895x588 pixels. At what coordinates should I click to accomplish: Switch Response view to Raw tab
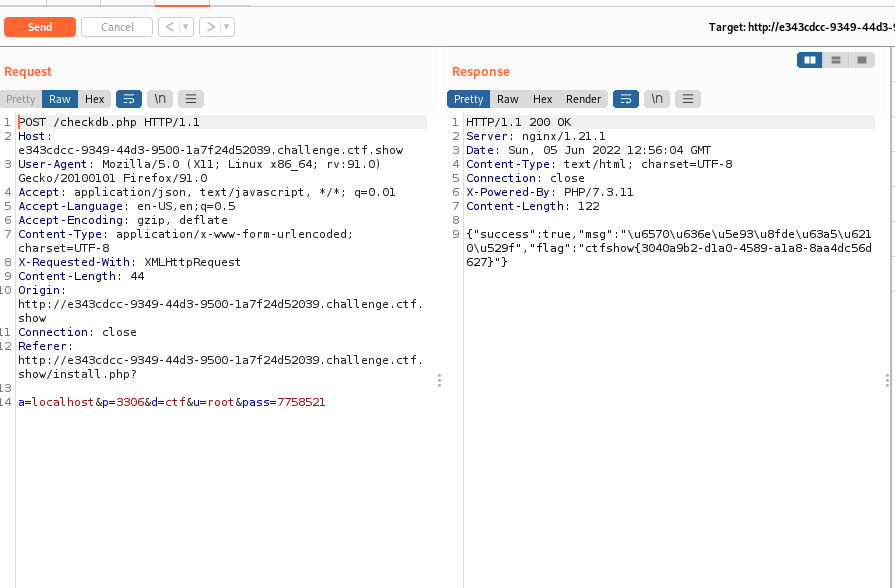(x=507, y=99)
